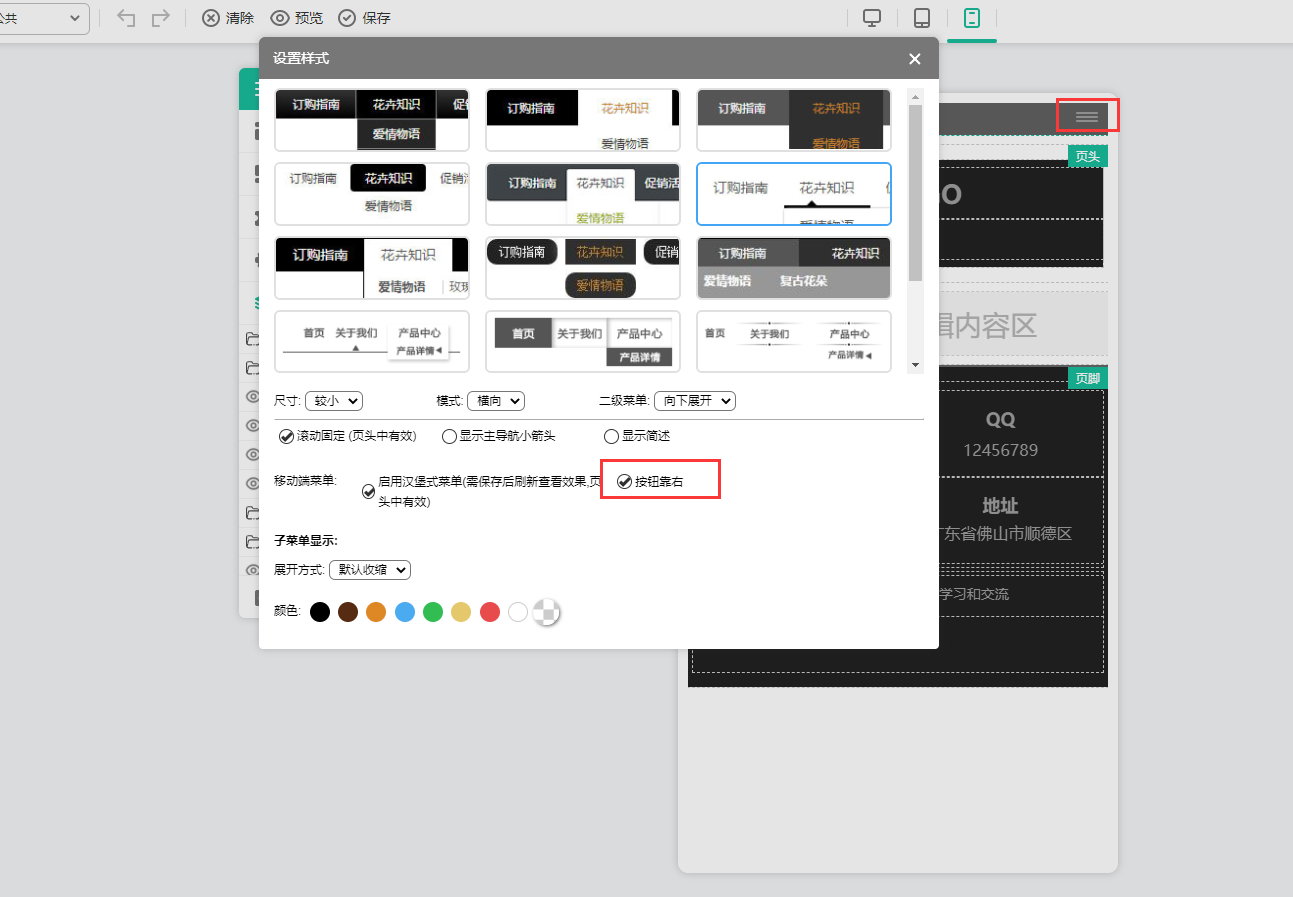Choose the red color swatch
The image size is (1293, 897).
(x=489, y=612)
